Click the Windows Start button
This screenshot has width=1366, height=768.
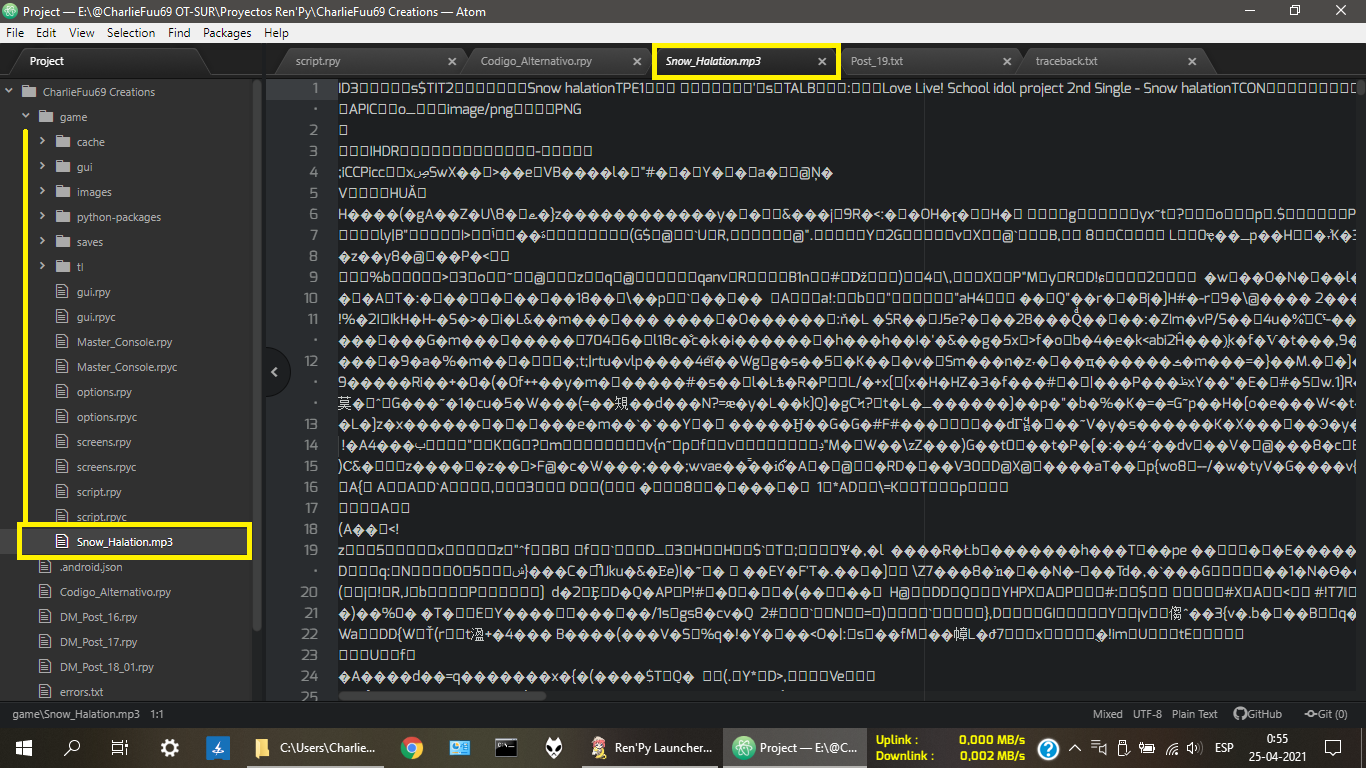pyautogui.click(x=22, y=747)
